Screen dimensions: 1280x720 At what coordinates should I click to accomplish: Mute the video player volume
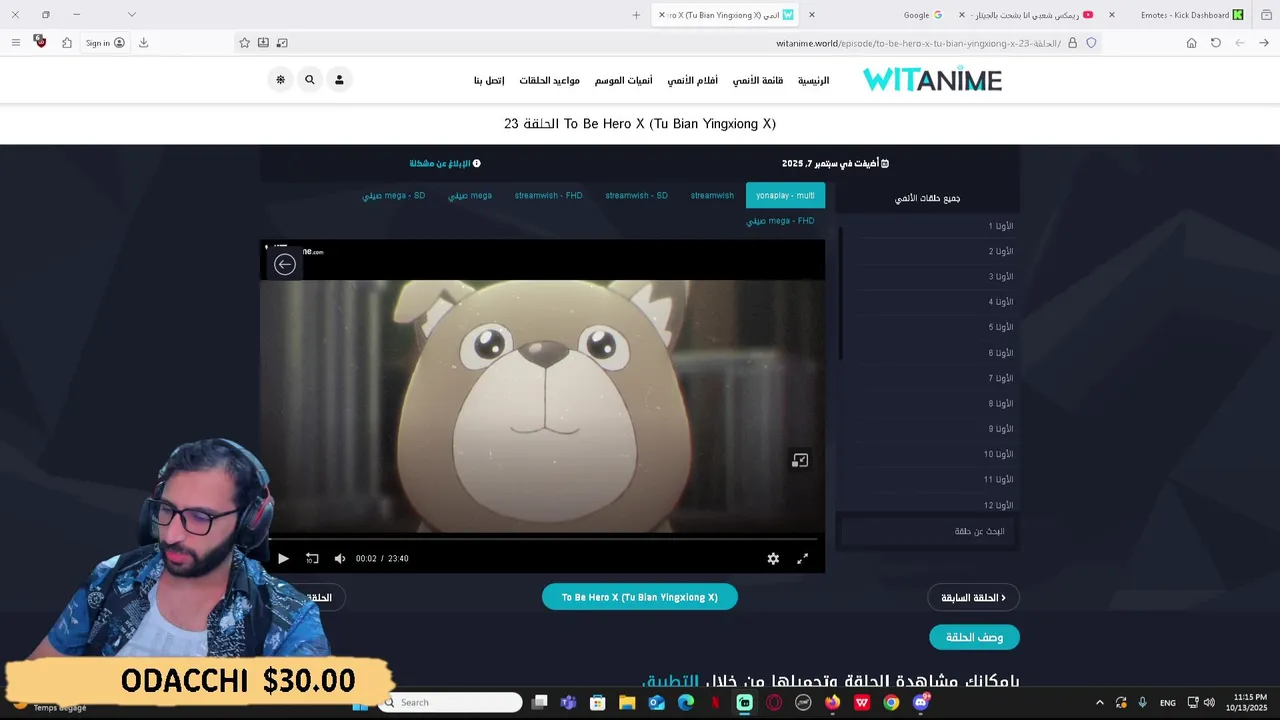[340, 559]
